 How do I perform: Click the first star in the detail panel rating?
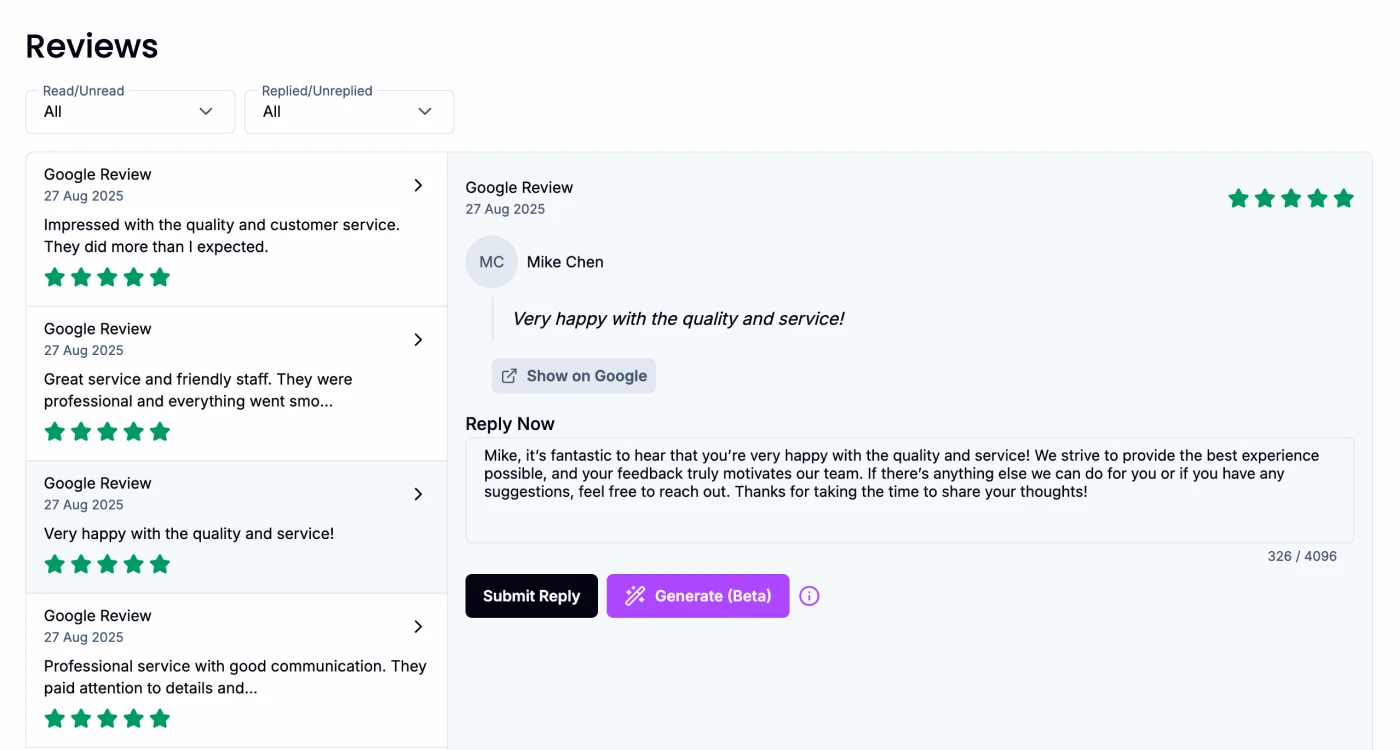pyautogui.click(x=1238, y=198)
